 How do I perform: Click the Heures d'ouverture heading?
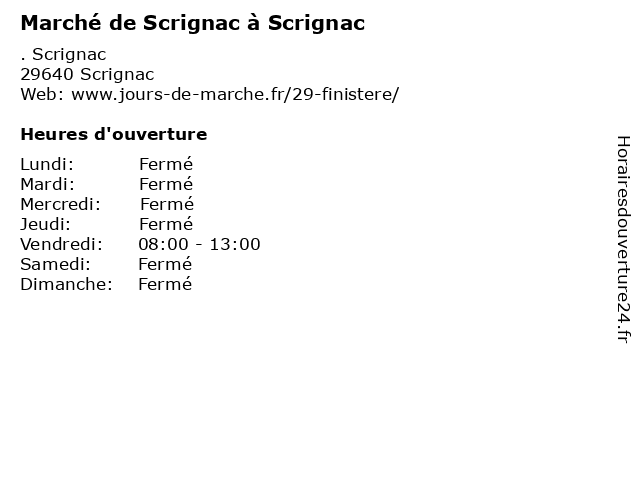(113, 134)
